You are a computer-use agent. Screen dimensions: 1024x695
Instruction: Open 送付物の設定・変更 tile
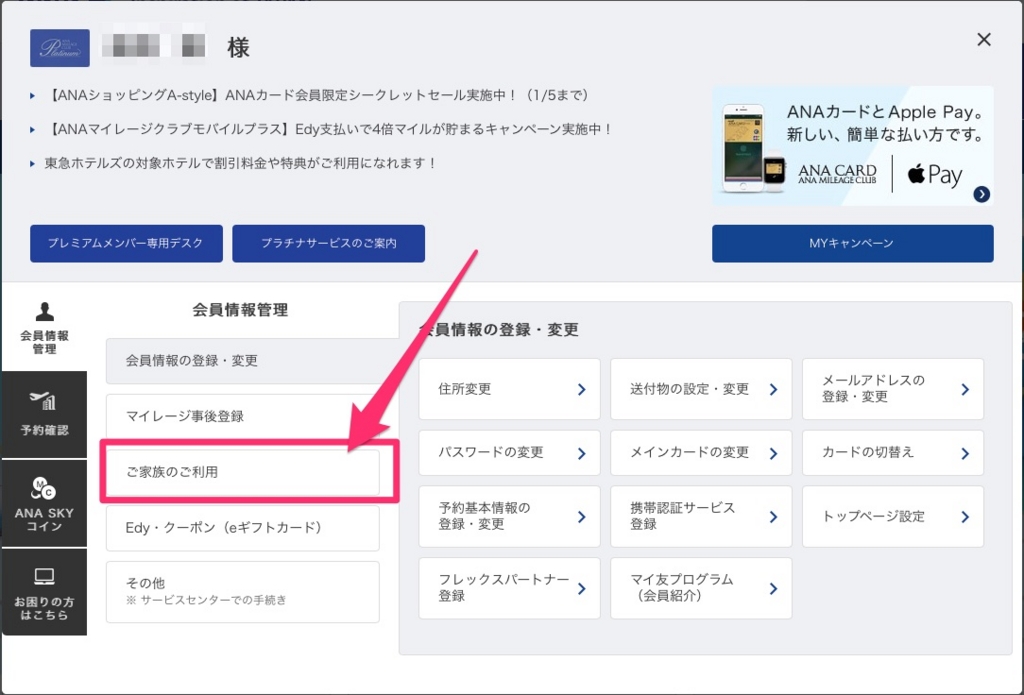click(x=701, y=389)
